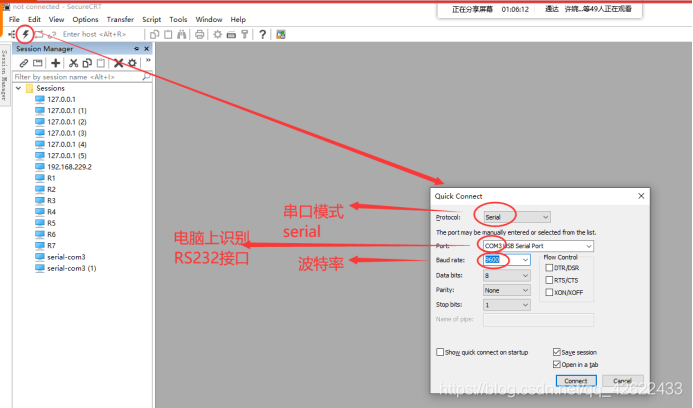
Task: Click the cut scissors icon in Session Manager
Action: (x=73, y=63)
